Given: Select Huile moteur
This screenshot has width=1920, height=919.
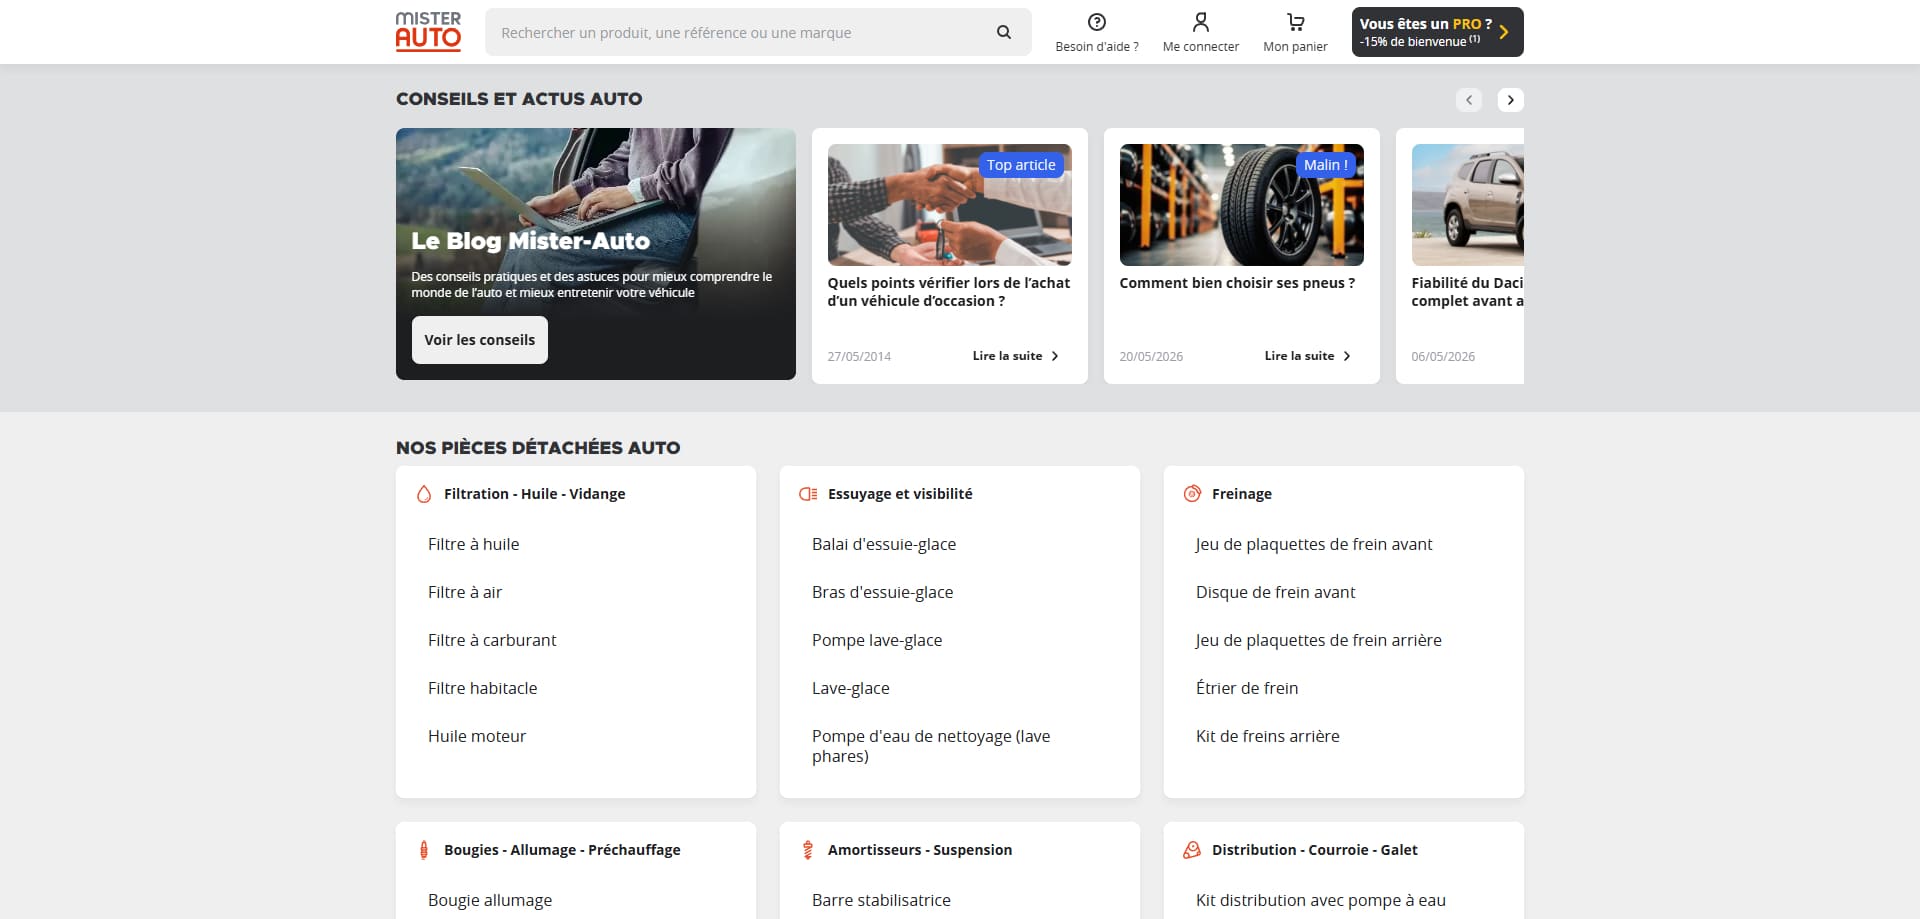Looking at the screenshot, I should [x=477, y=736].
